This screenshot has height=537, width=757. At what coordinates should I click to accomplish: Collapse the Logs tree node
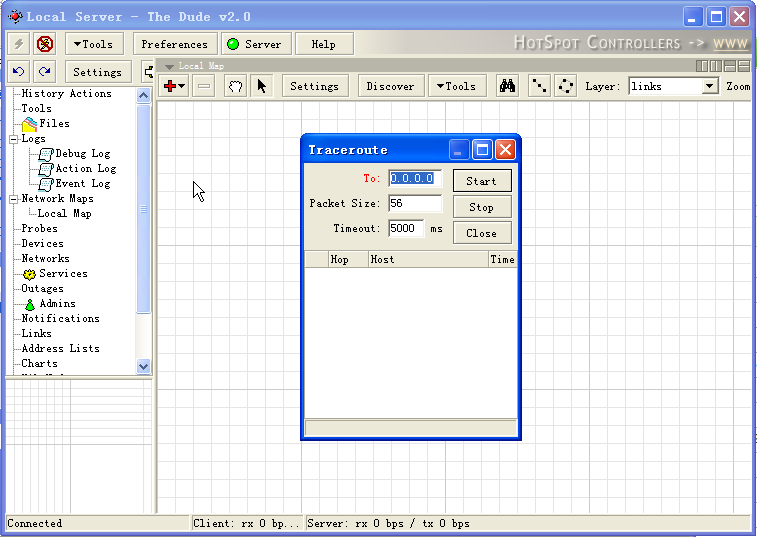tap(14, 139)
